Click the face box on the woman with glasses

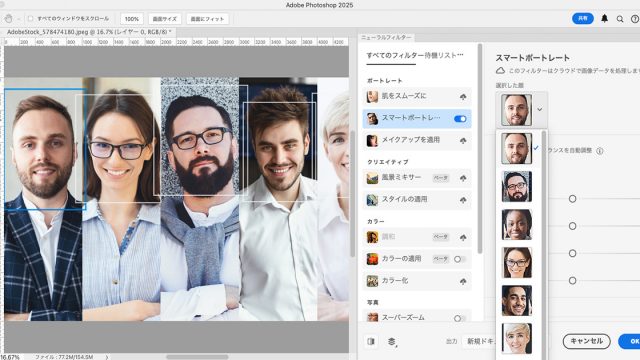[x=118, y=149]
